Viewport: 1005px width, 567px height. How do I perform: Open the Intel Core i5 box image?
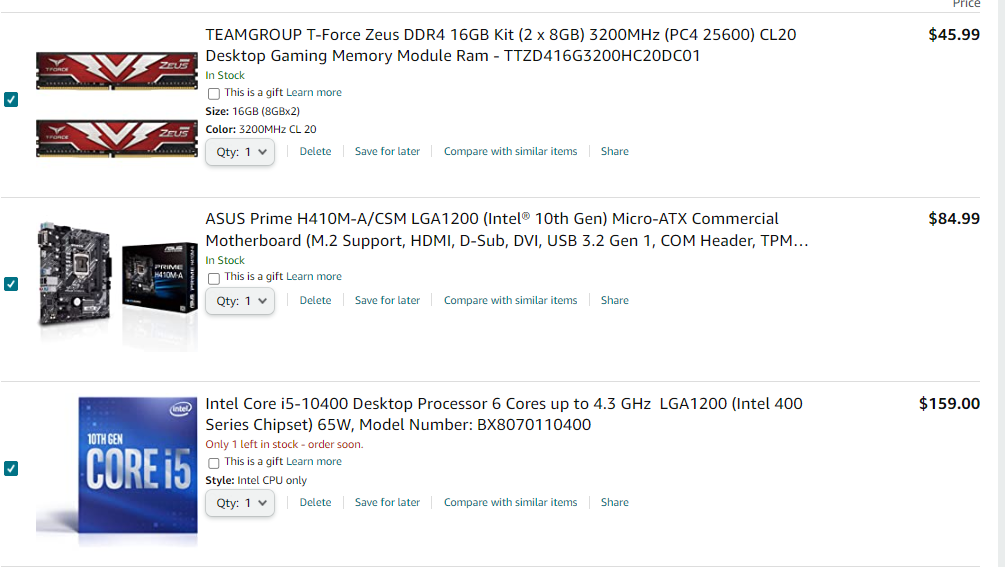pos(117,468)
